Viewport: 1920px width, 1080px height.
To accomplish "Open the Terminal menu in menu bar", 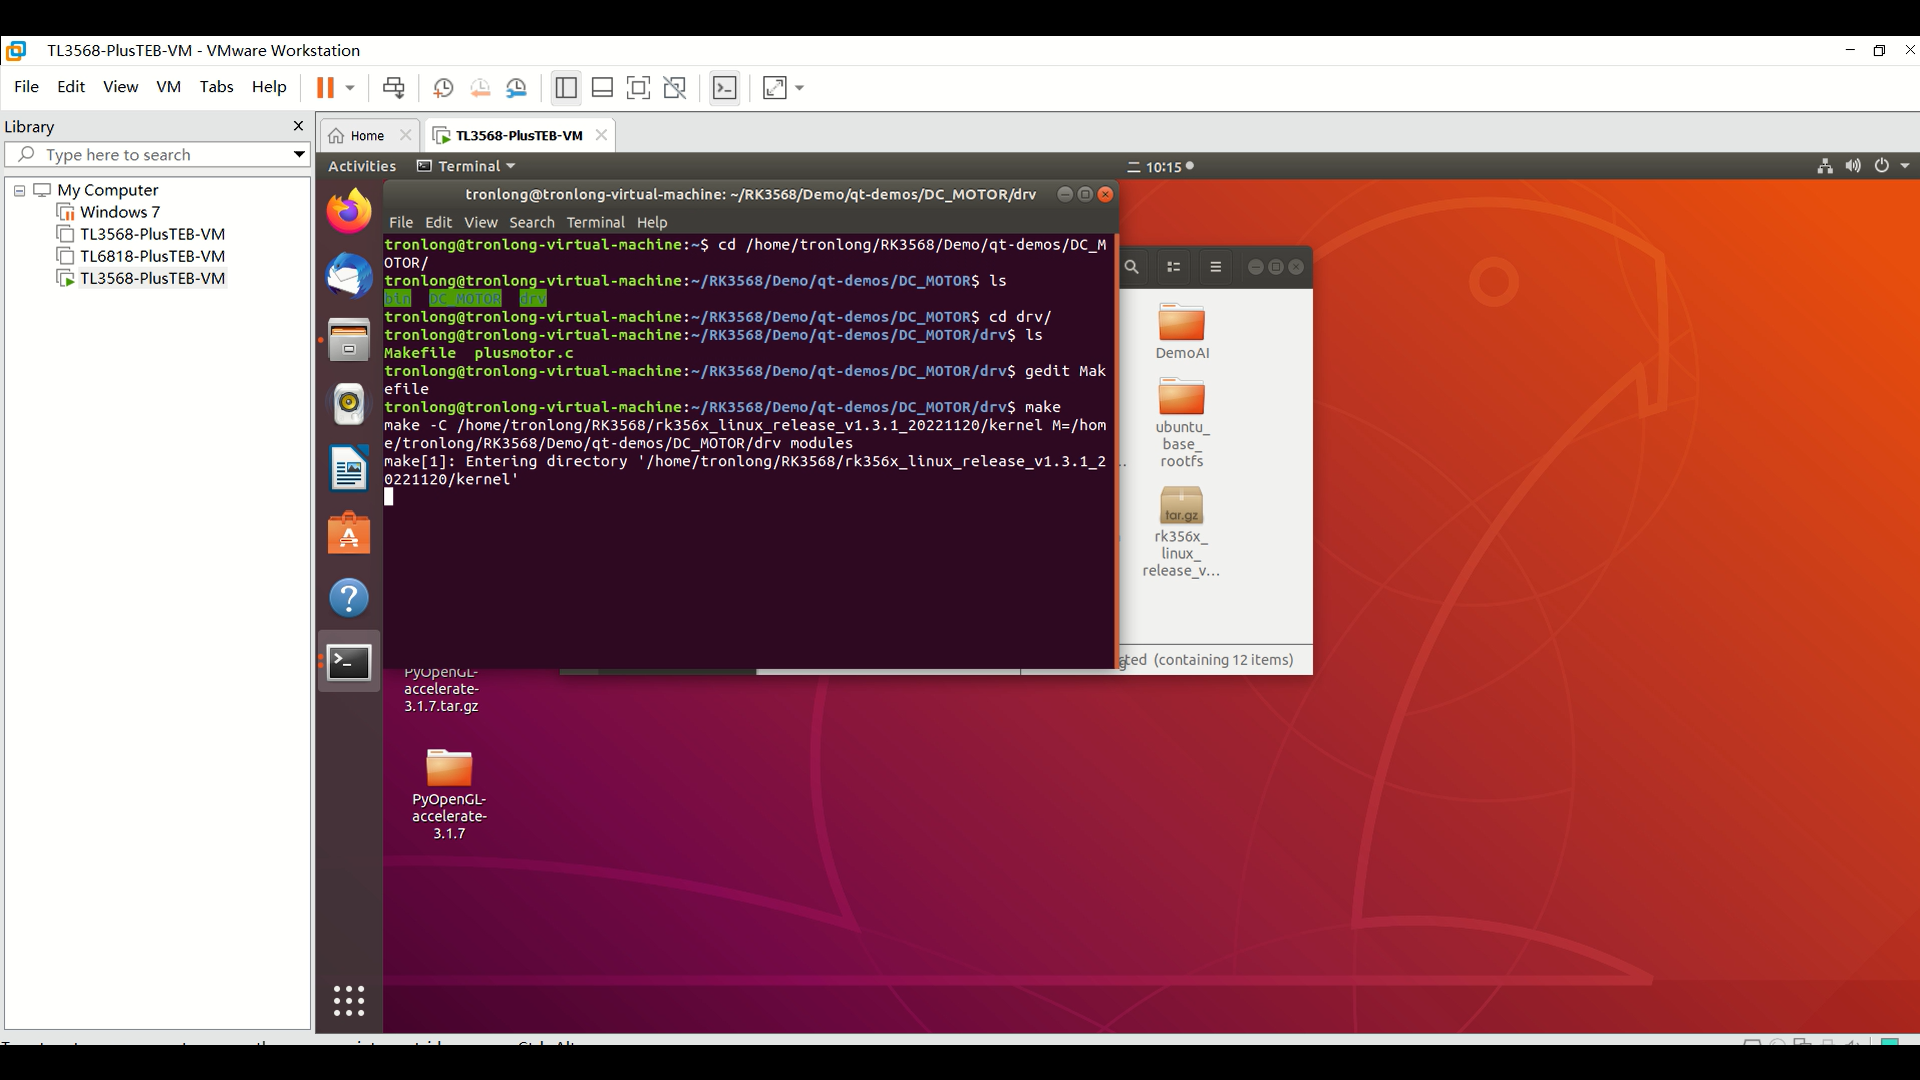I will 595,222.
